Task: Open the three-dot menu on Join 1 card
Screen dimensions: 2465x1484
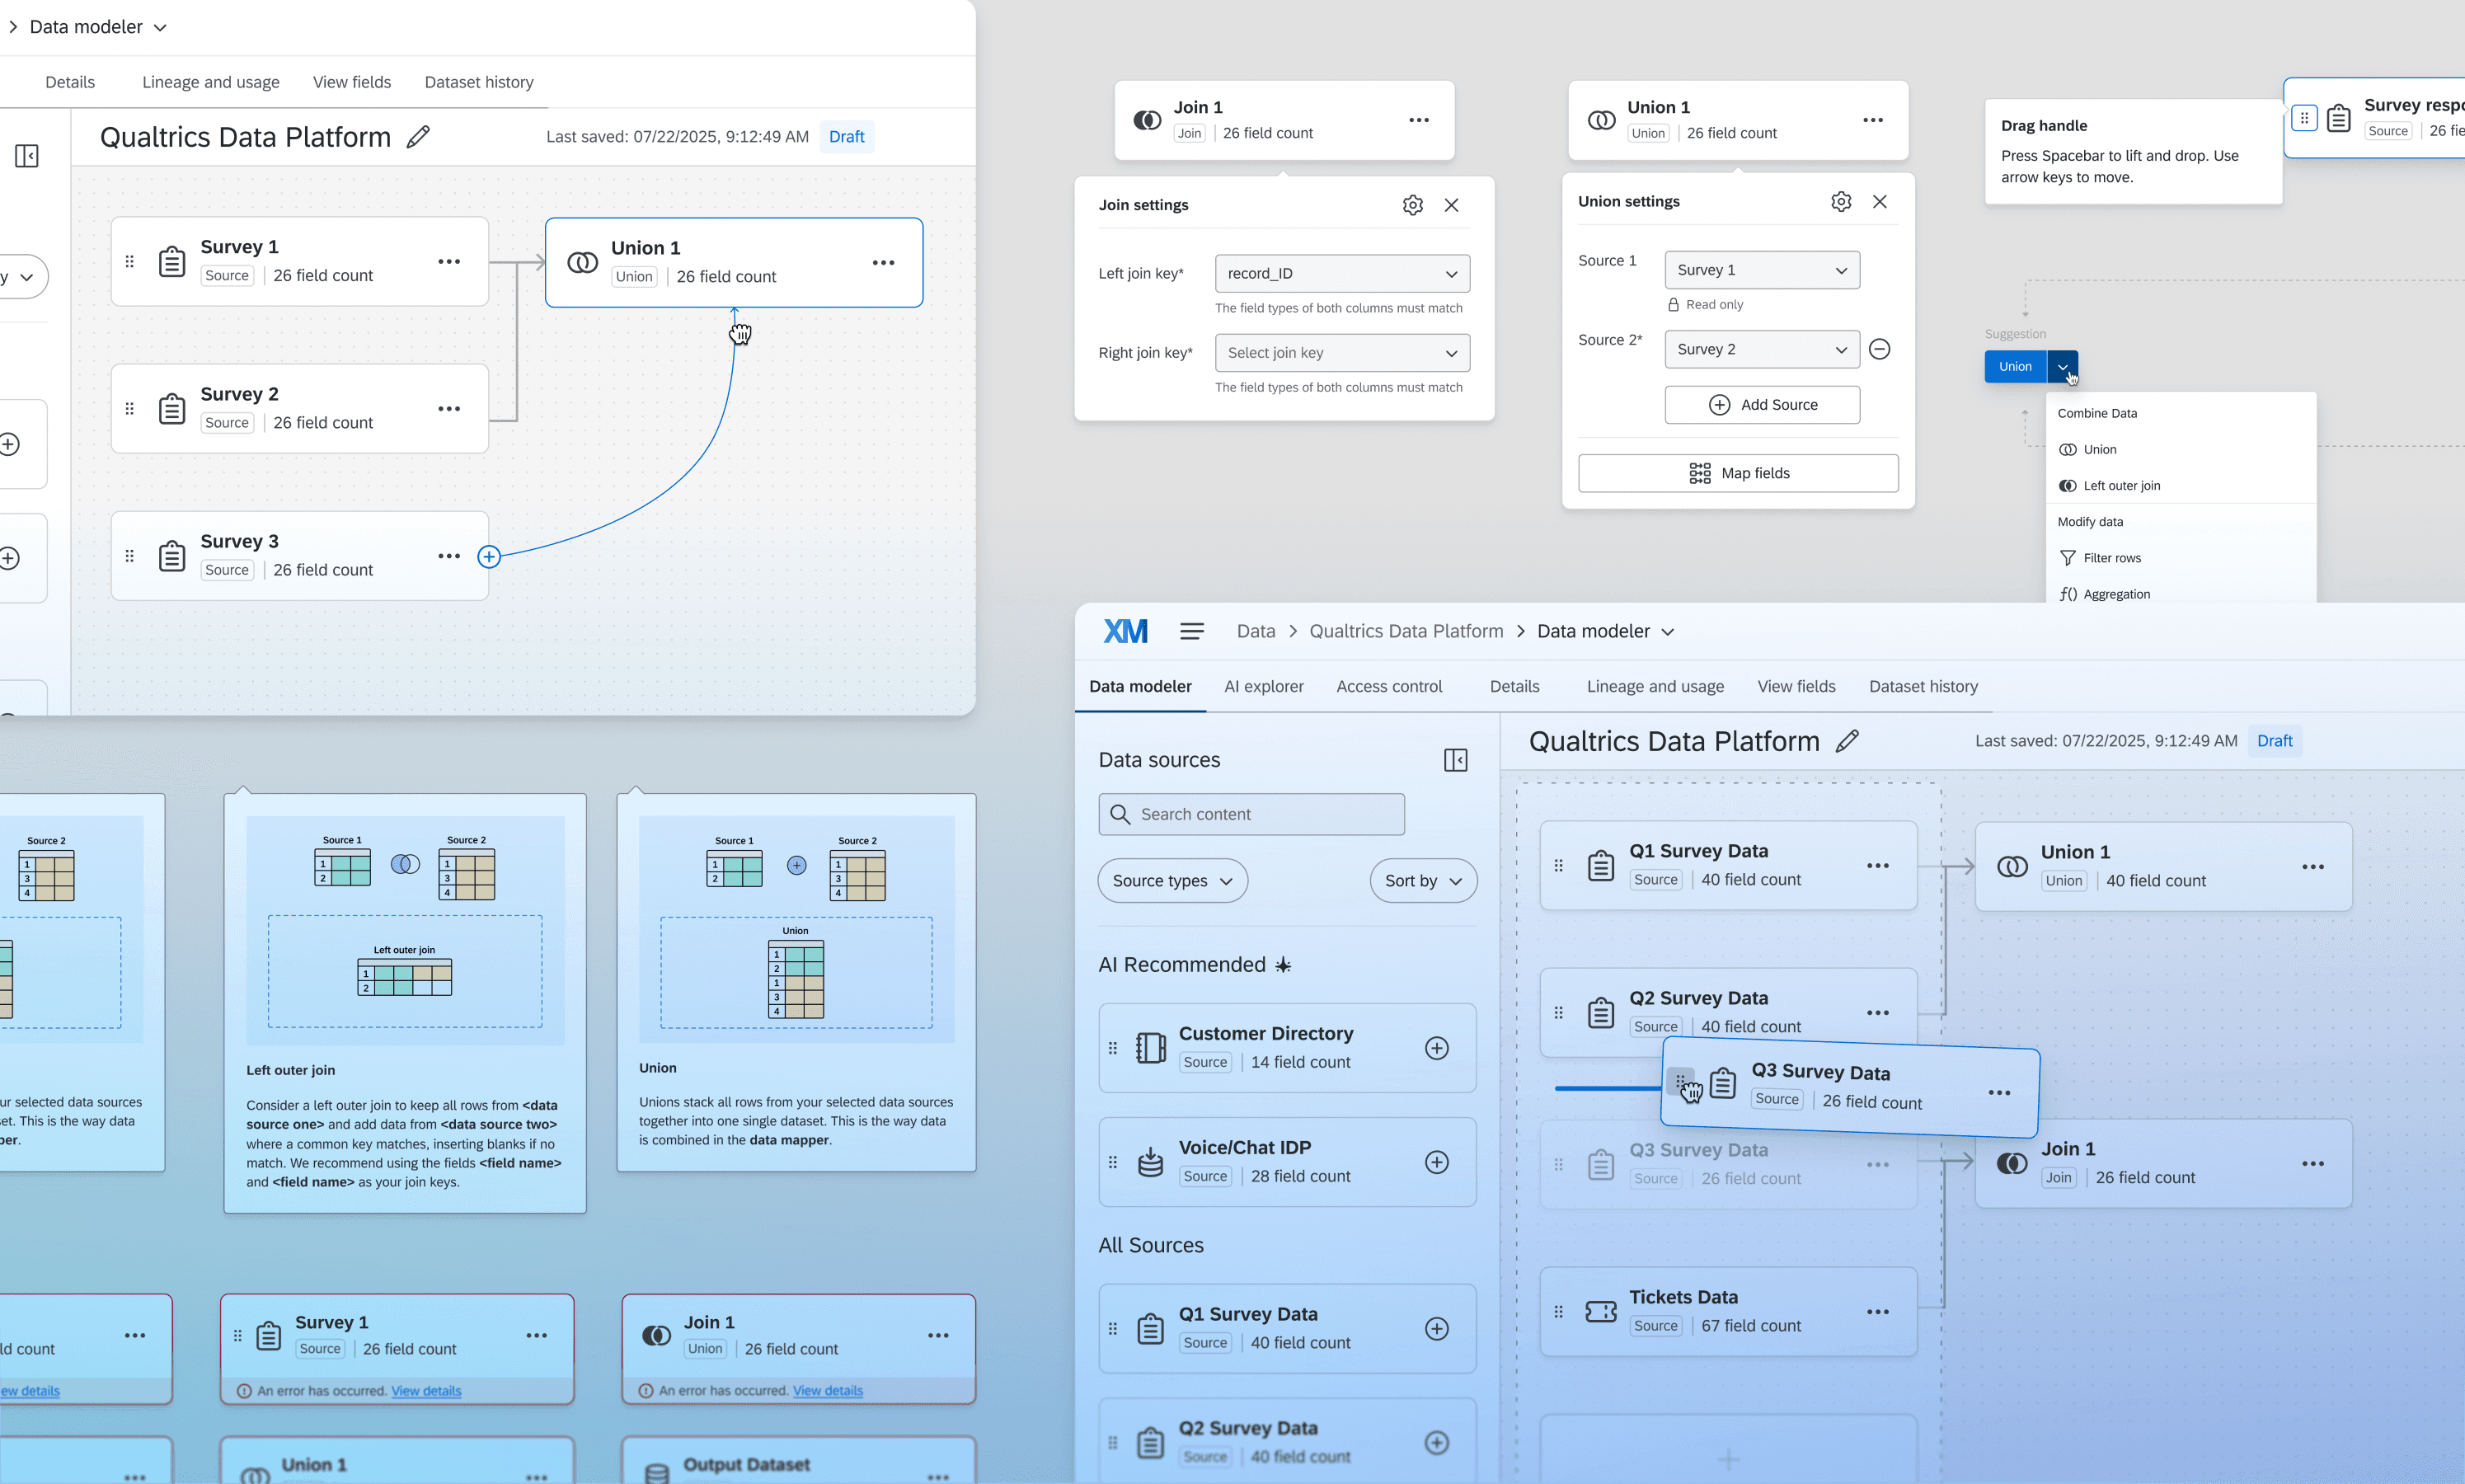Action: 1418,120
